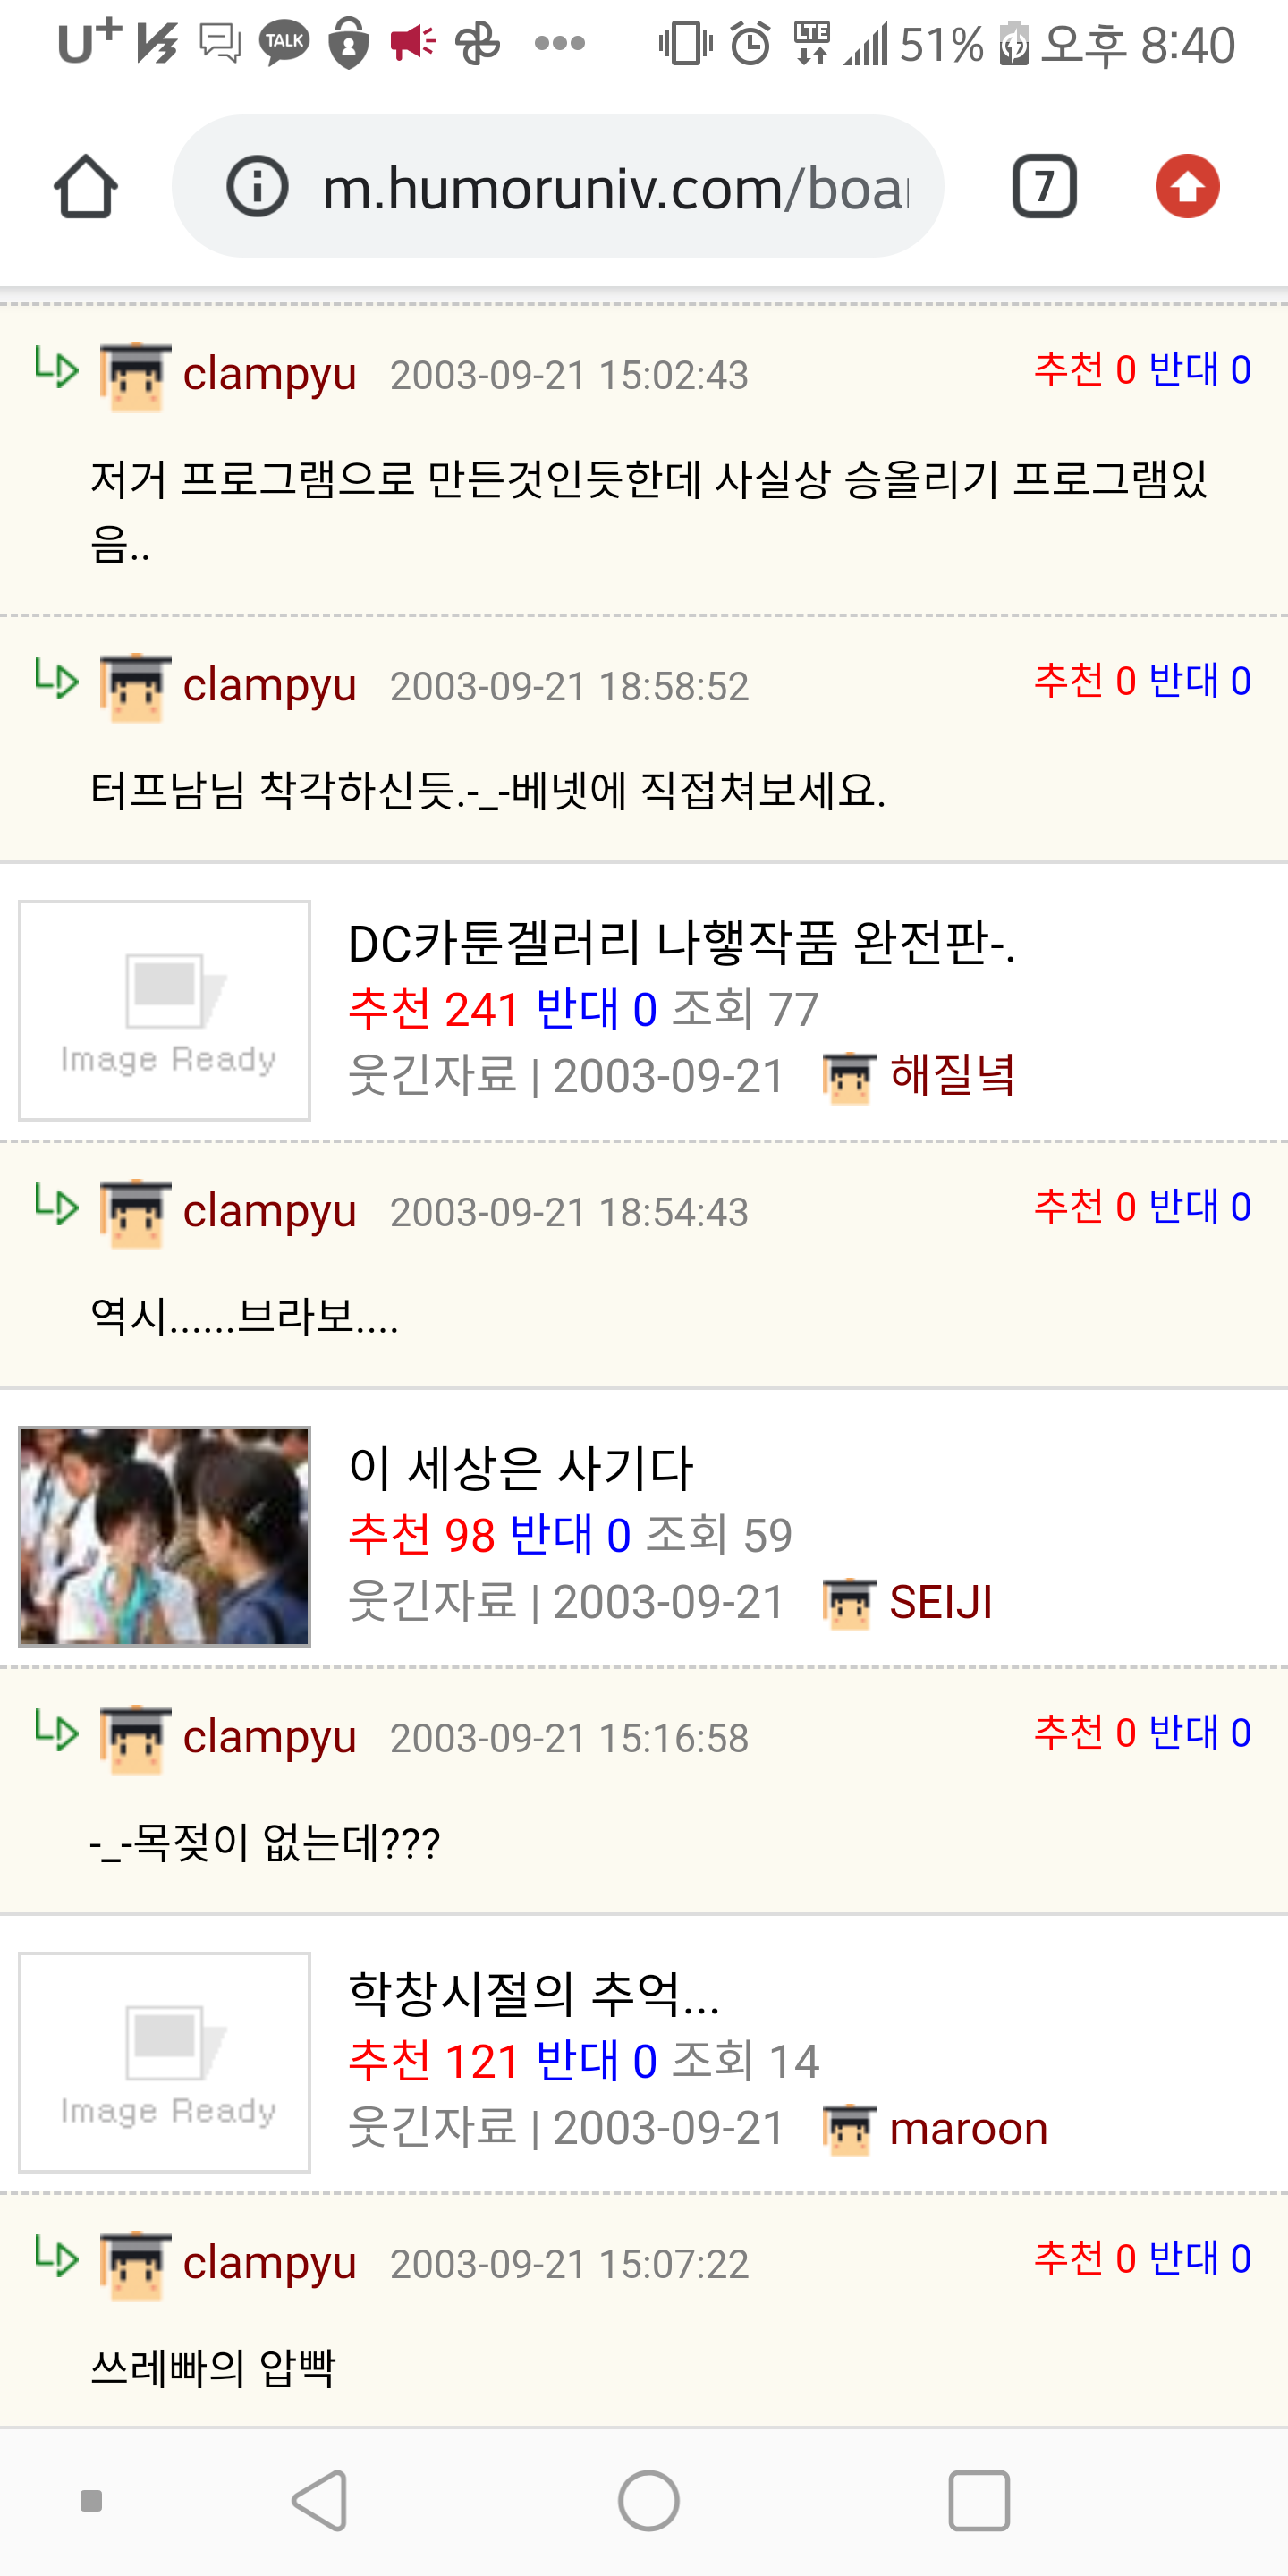Open the tab switcher showing 7 tabs
This screenshot has height=2576, width=1288.
(x=1044, y=186)
